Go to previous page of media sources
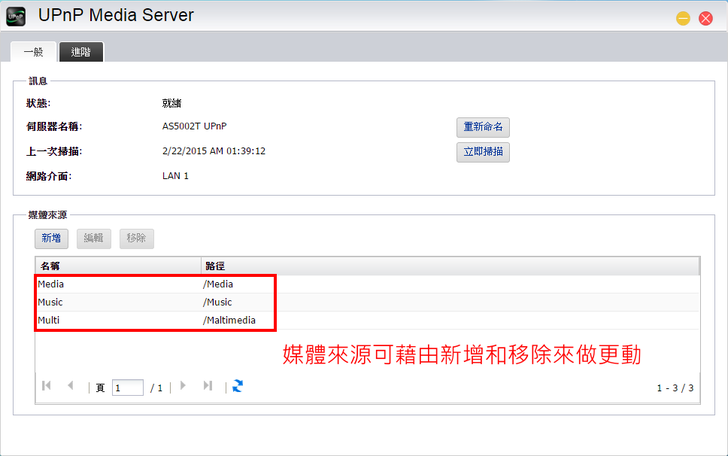This screenshot has height=456, width=728. point(71,386)
